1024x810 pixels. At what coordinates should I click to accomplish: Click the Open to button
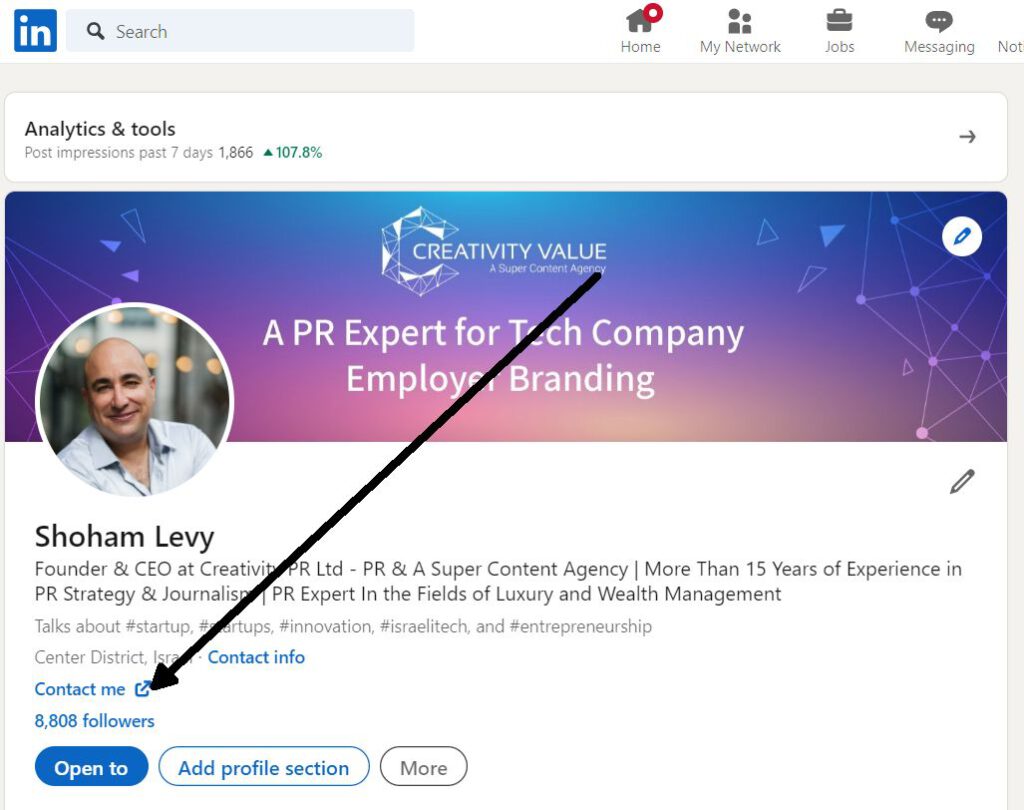click(x=91, y=767)
